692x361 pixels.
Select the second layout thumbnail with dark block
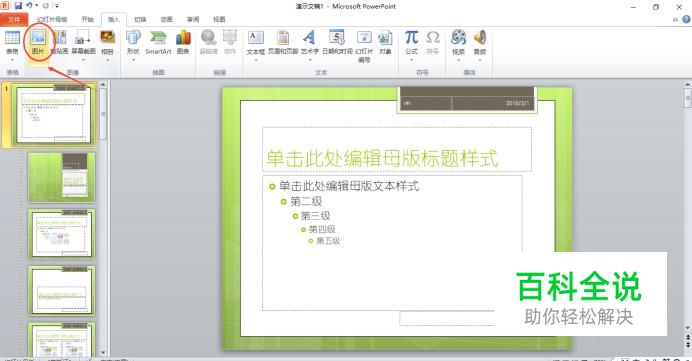62,177
